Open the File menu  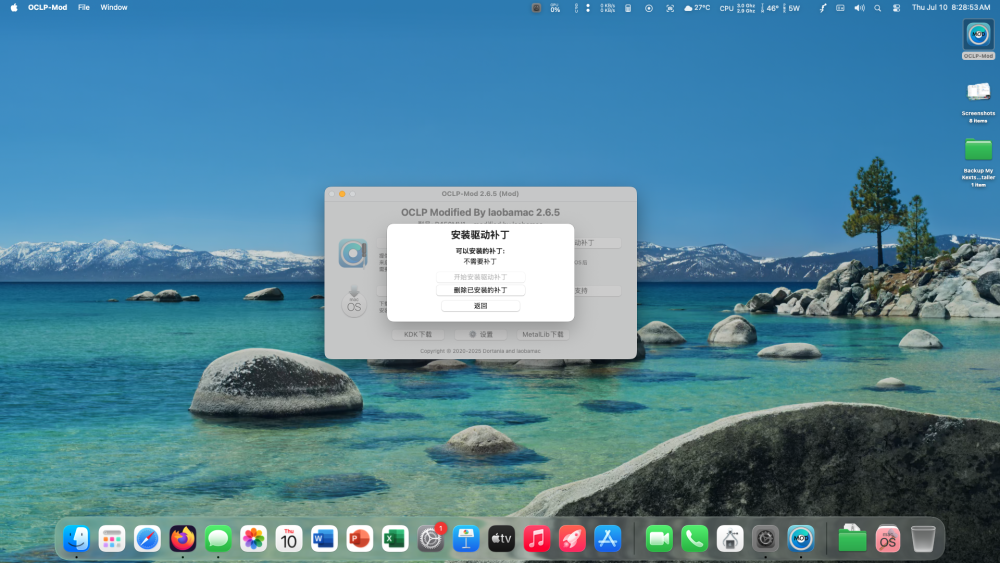(x=84, y=8)
